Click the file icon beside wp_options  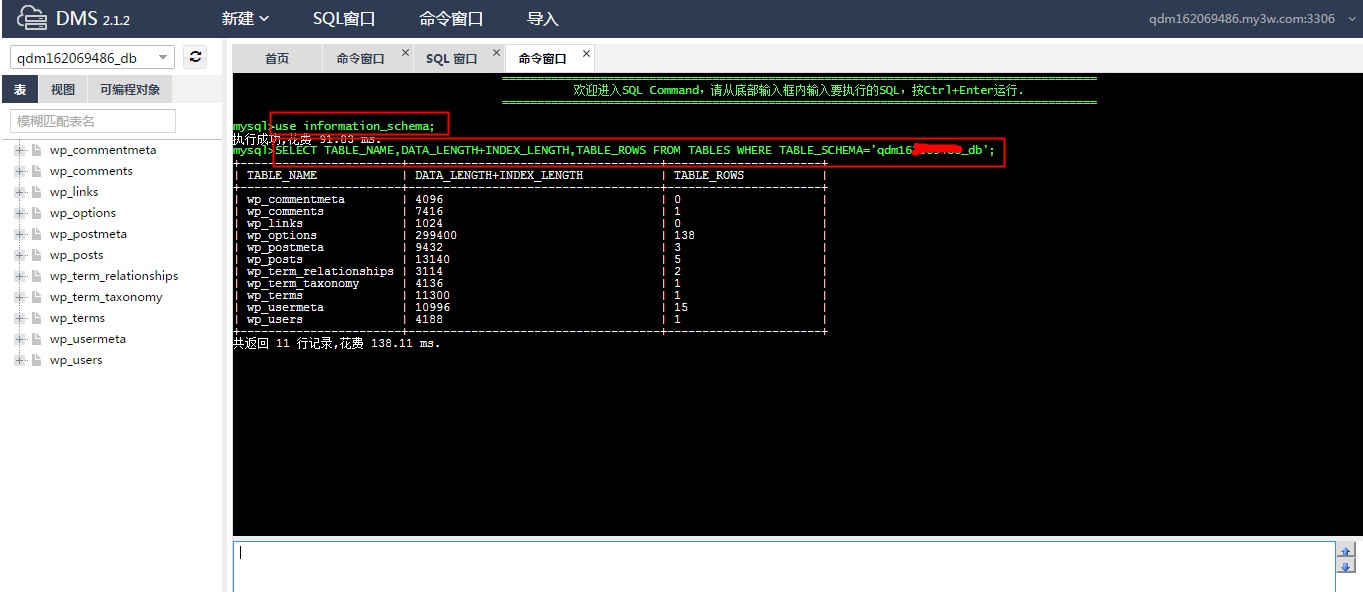[37, 213]
